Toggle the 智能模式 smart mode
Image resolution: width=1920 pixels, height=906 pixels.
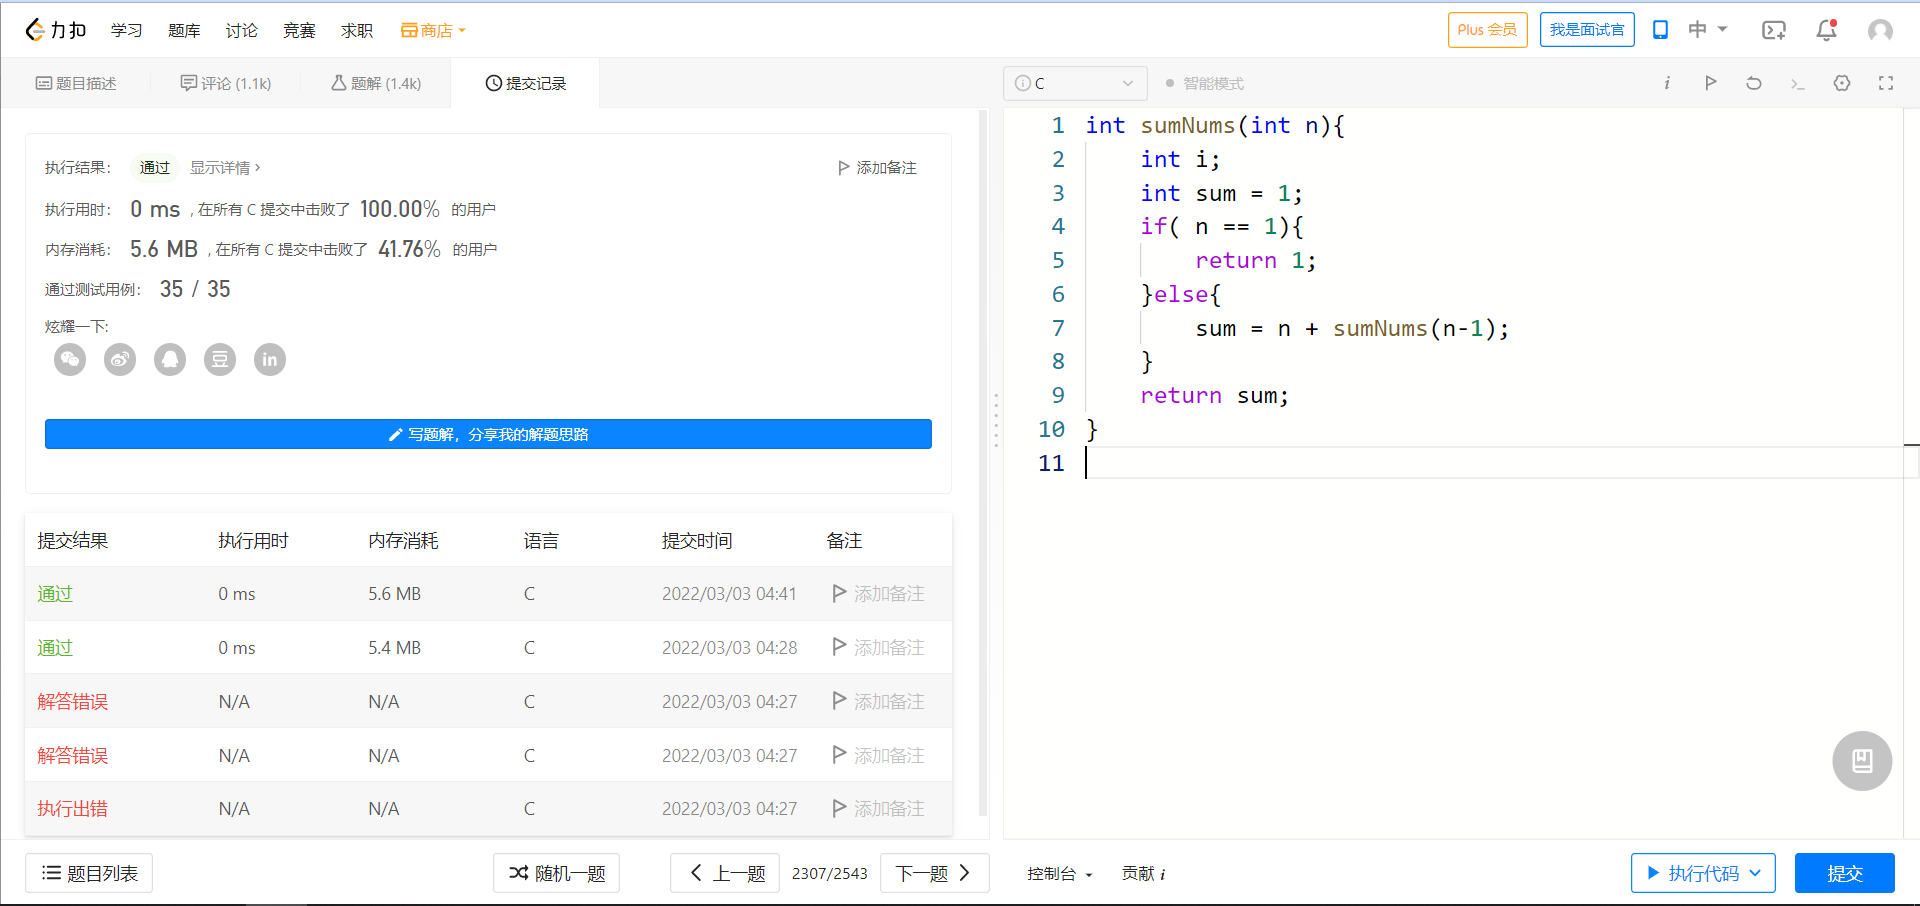(x=1205, y=84)
